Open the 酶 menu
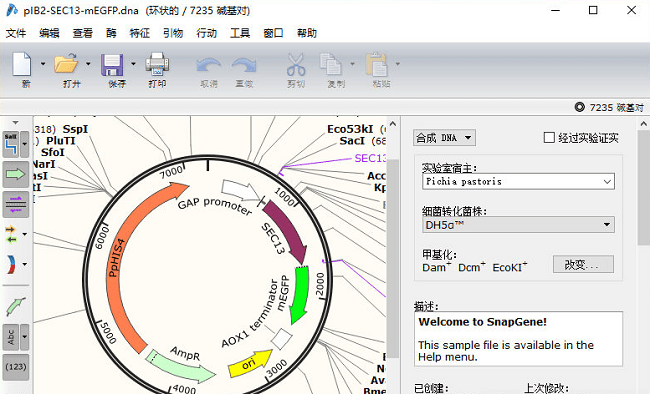 [x=111, y=33]
